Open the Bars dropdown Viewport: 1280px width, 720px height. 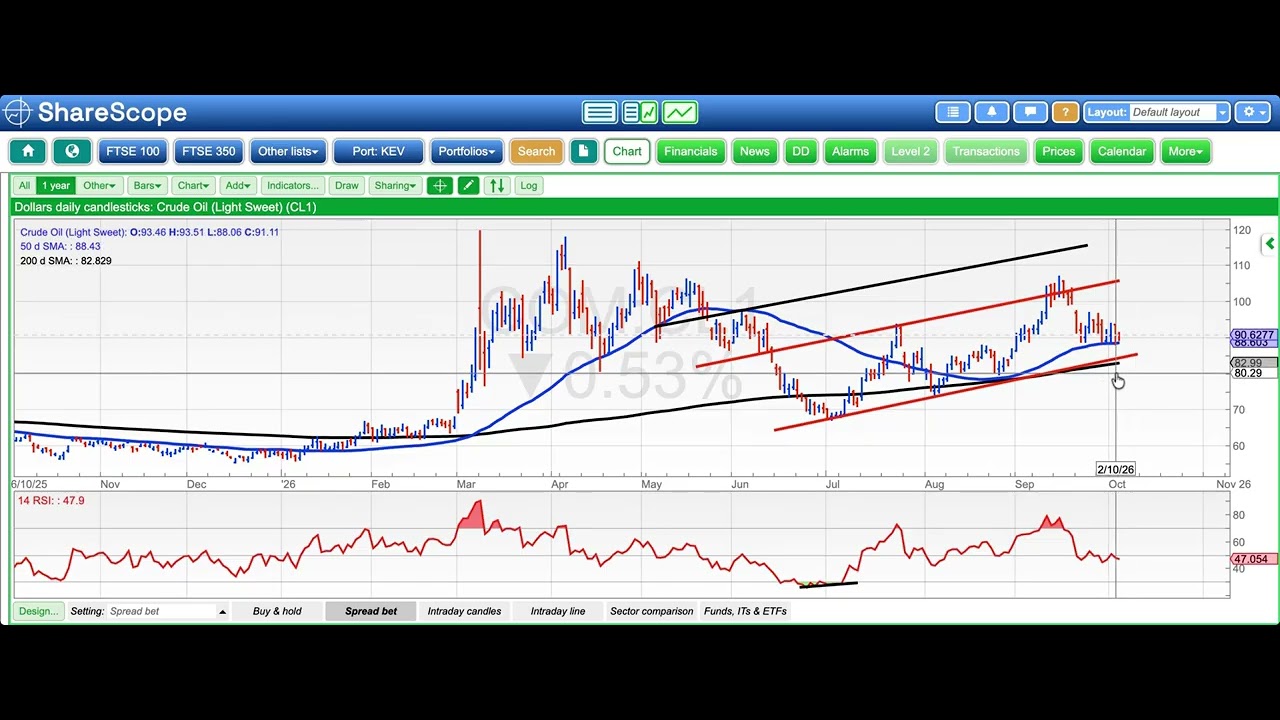148,185
